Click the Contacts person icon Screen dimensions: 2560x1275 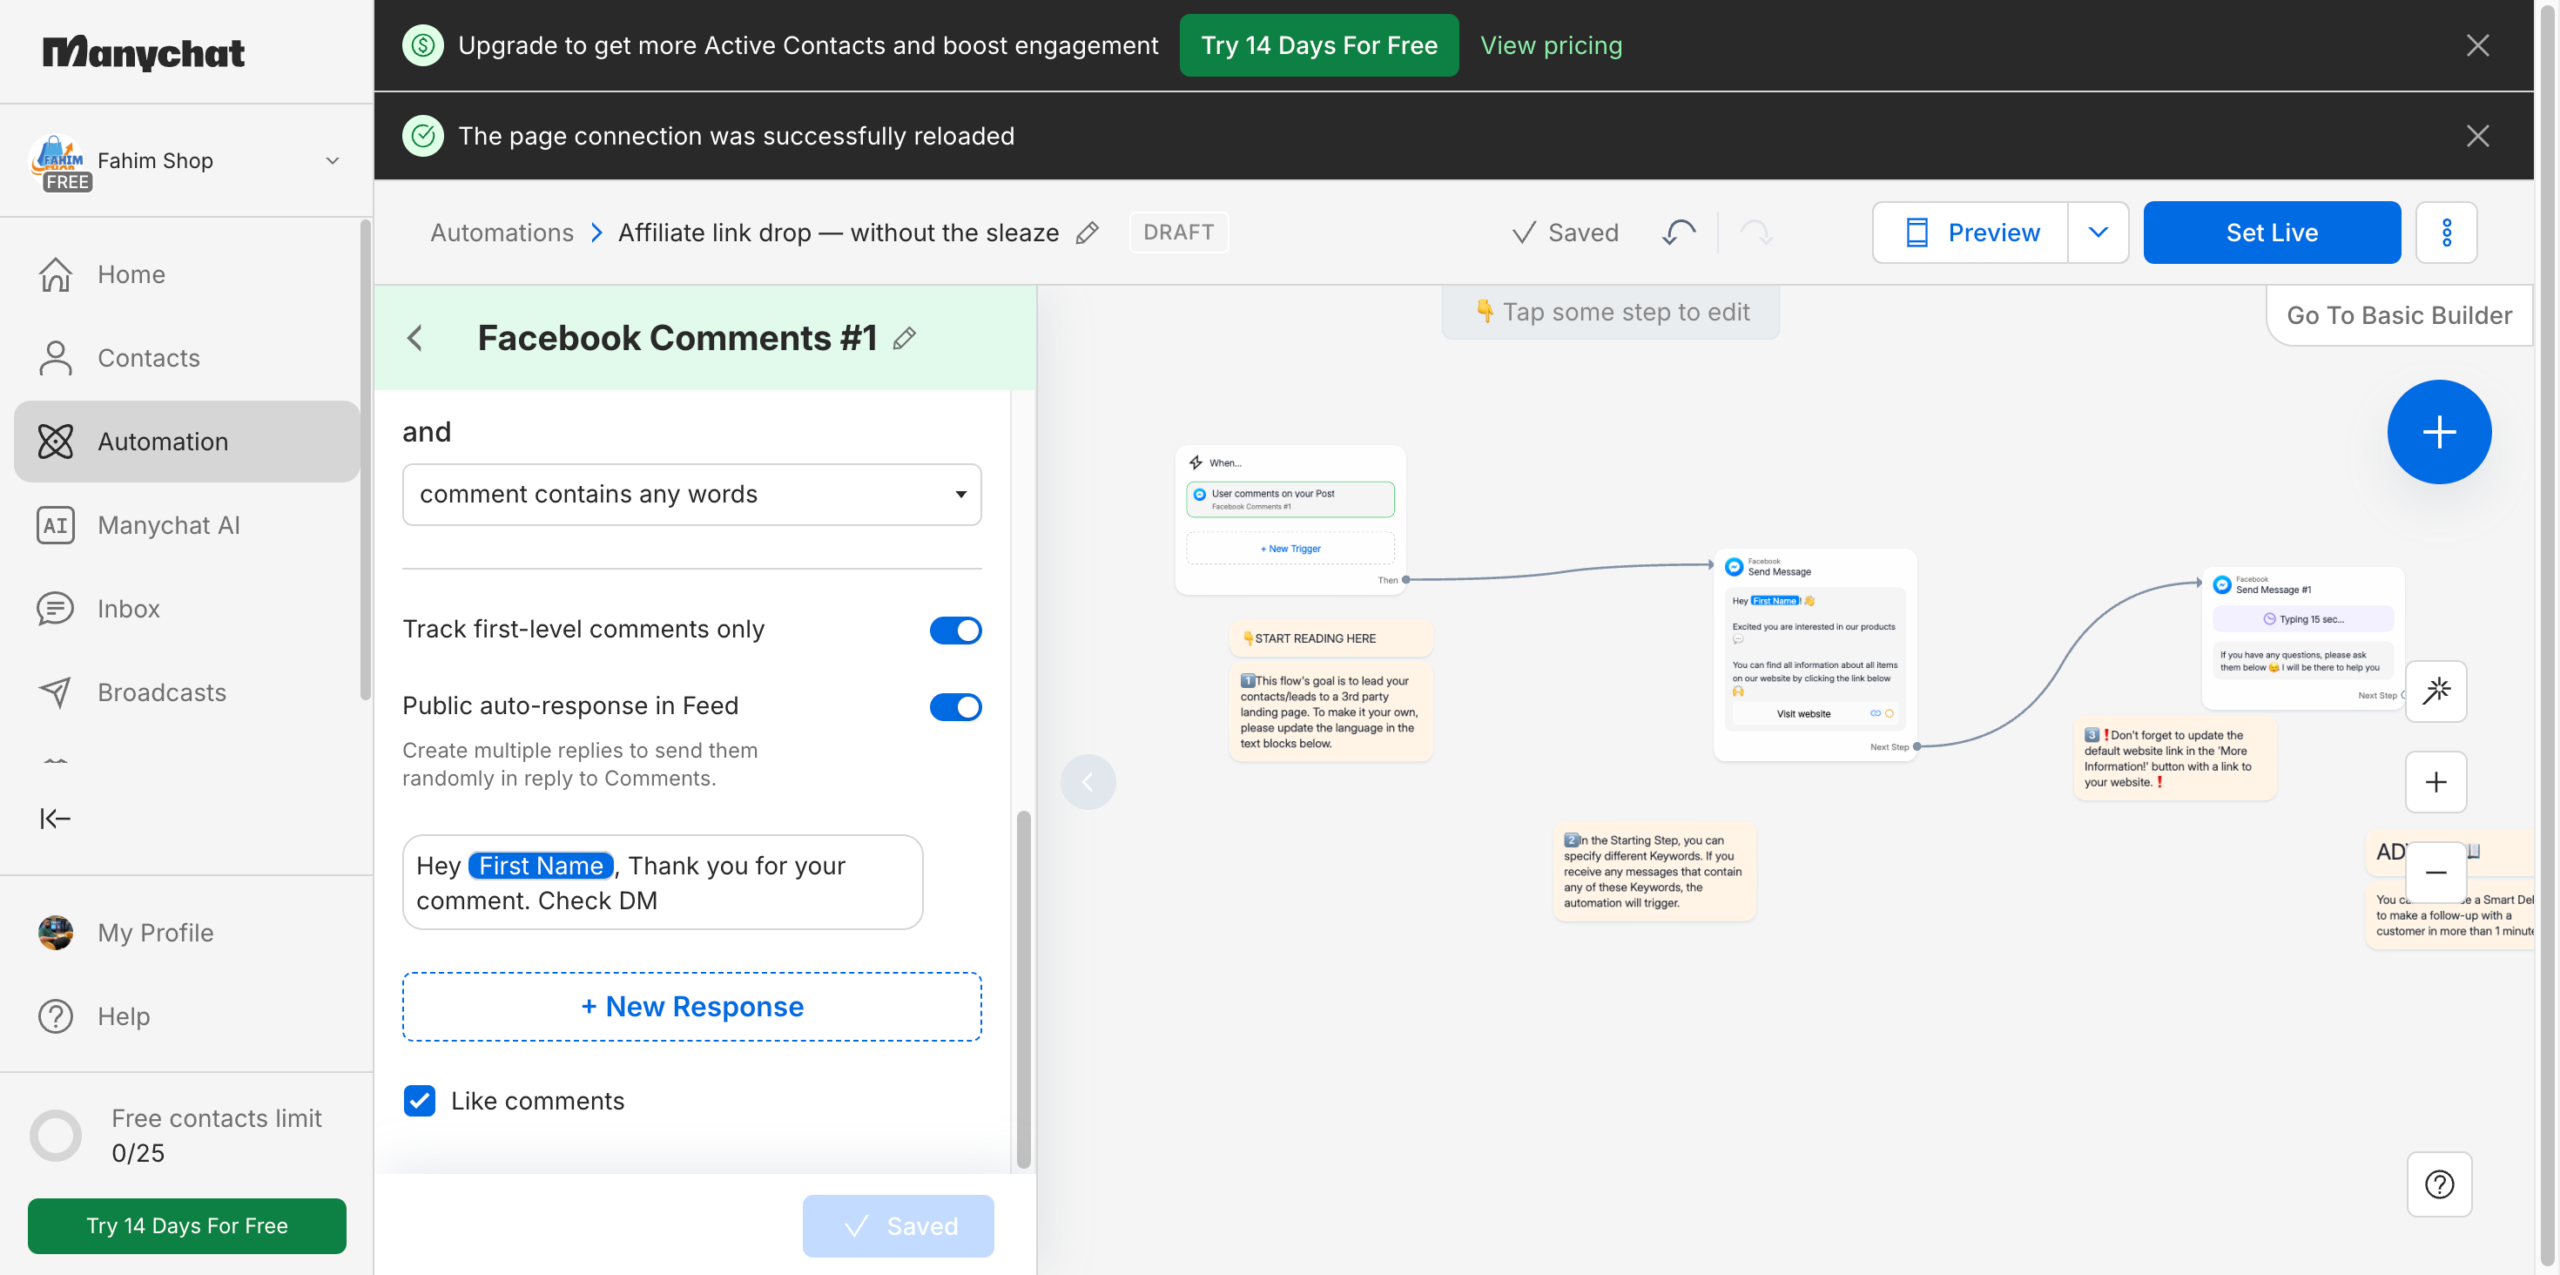coord(55,358)
